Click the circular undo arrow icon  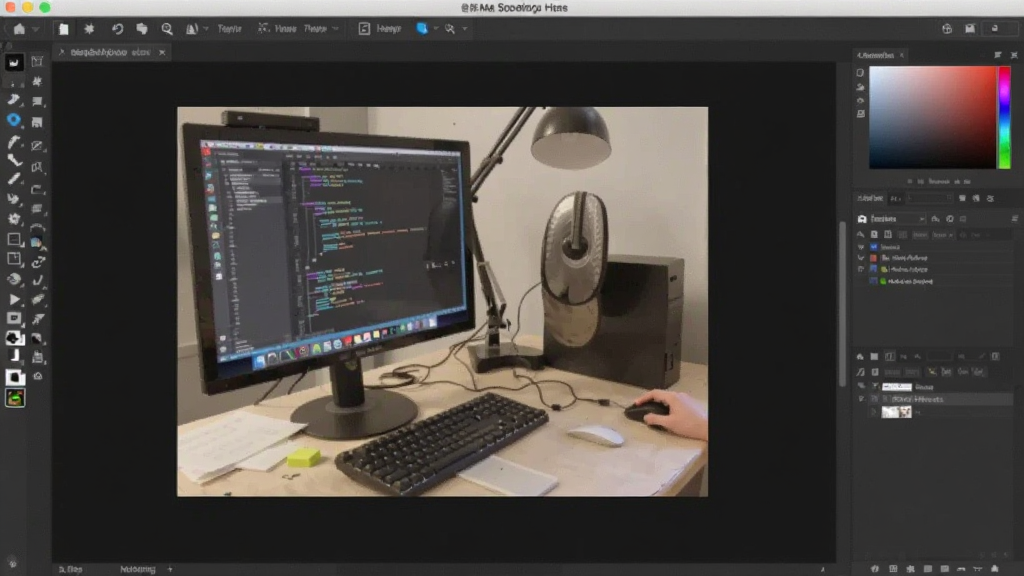point(118,29)
